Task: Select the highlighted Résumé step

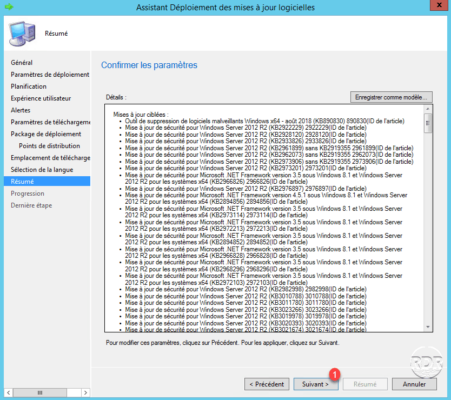Action: click(x=47, y=181)
